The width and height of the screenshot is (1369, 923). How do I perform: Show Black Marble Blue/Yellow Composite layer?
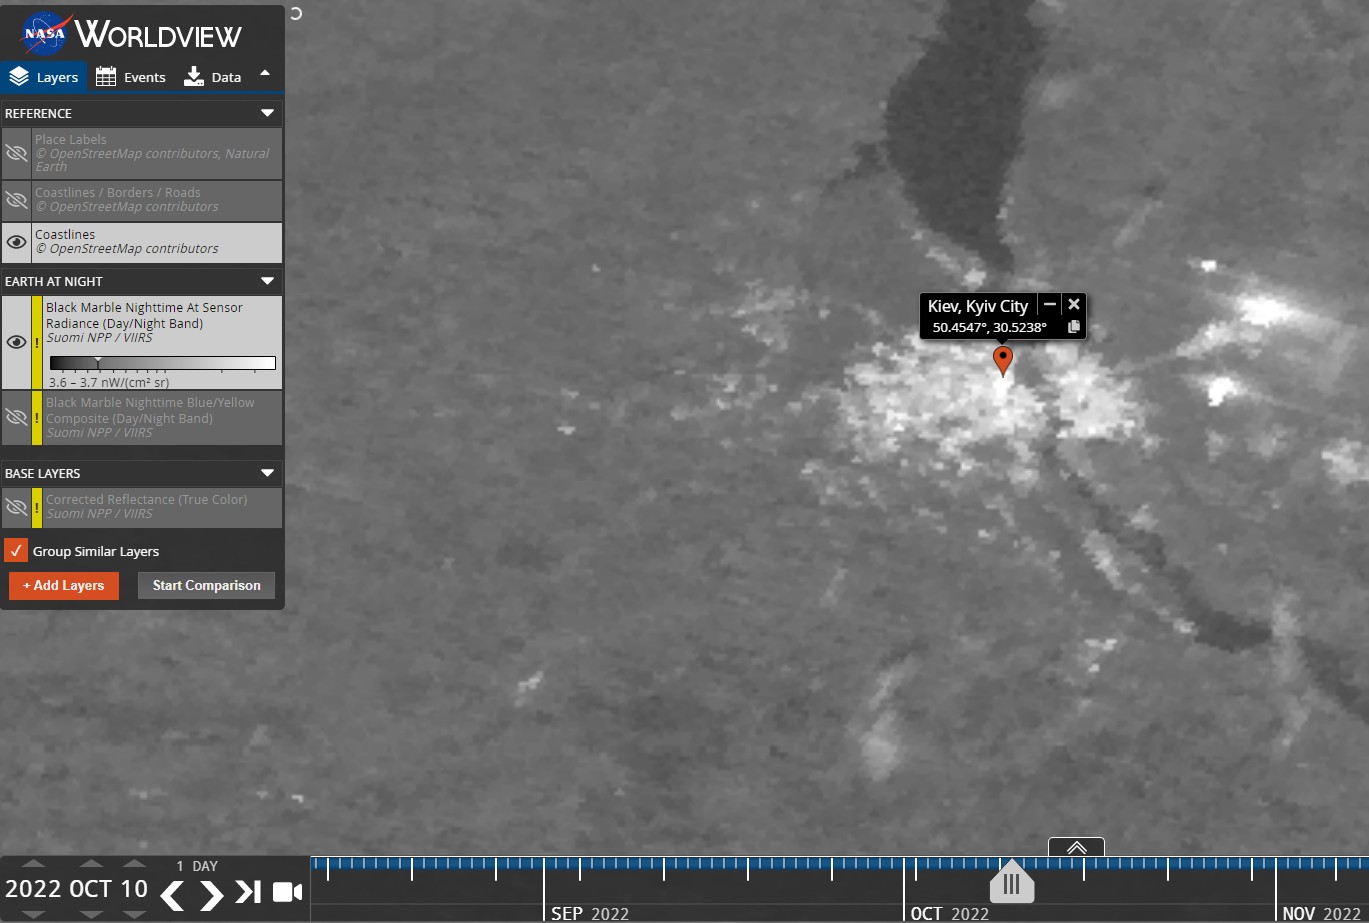tap(16, 418)
